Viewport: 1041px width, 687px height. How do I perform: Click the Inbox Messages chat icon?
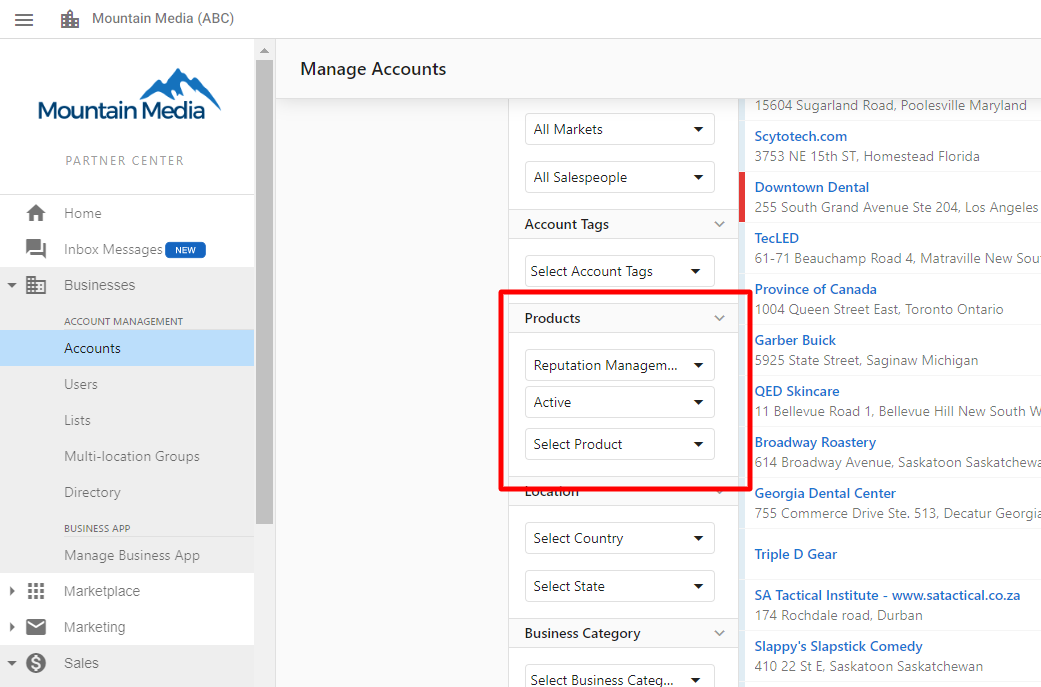36,249
